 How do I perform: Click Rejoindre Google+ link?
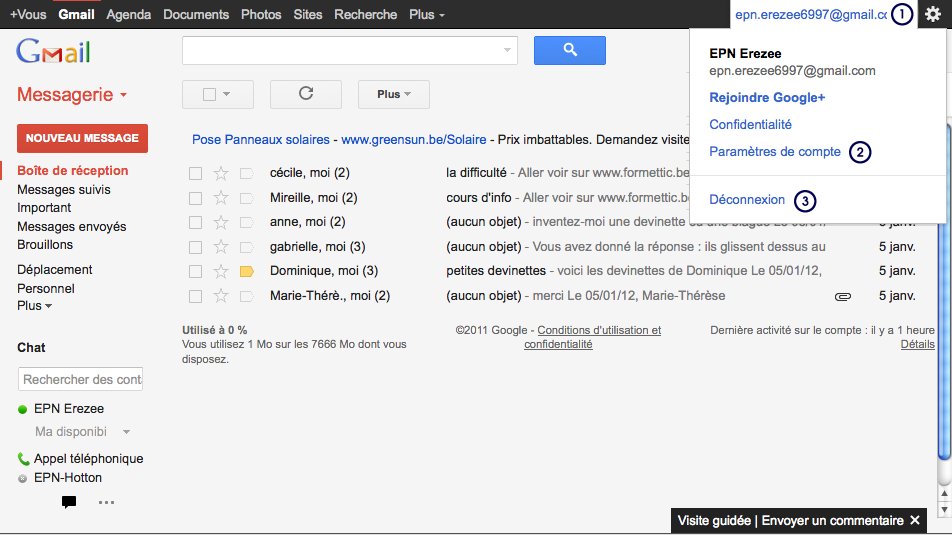point(767,98)
